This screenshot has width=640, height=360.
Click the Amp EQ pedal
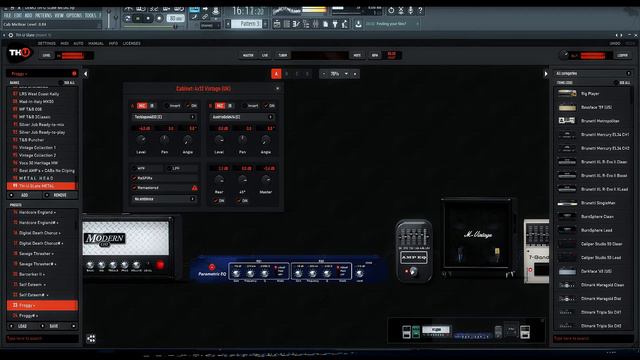click(413, 250)
